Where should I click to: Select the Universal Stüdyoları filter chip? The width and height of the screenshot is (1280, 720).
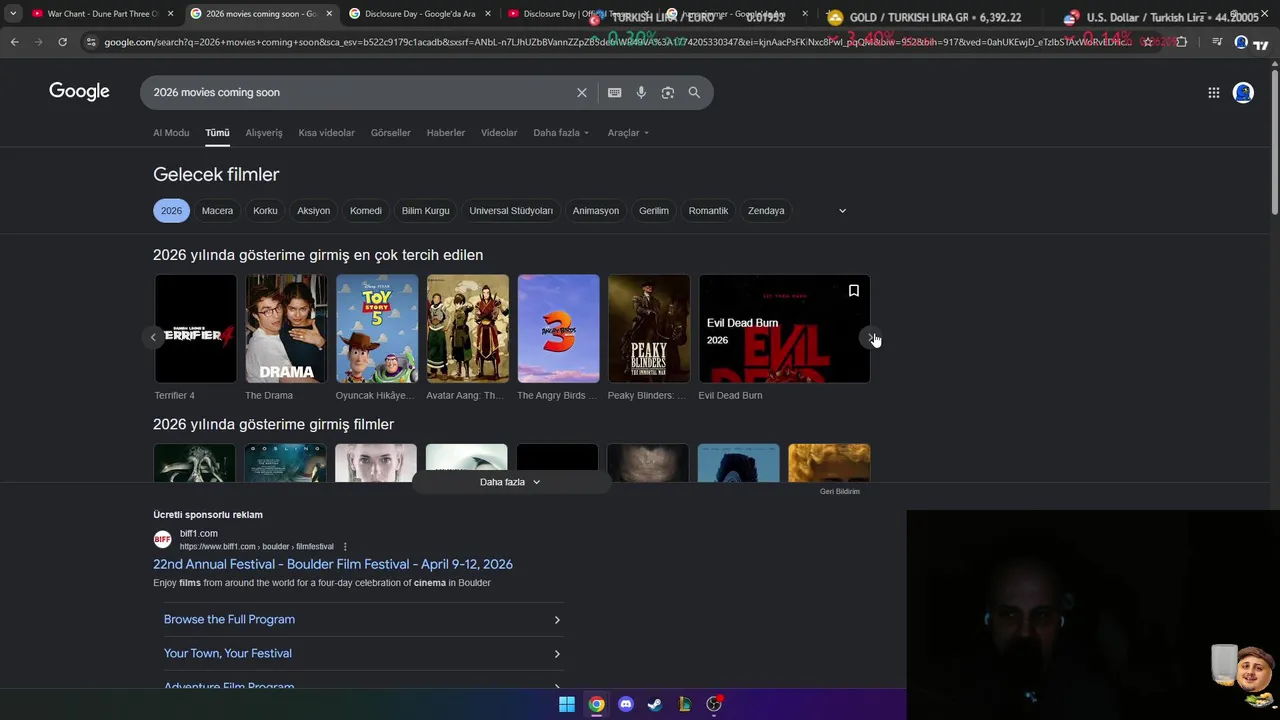point(511,211)
